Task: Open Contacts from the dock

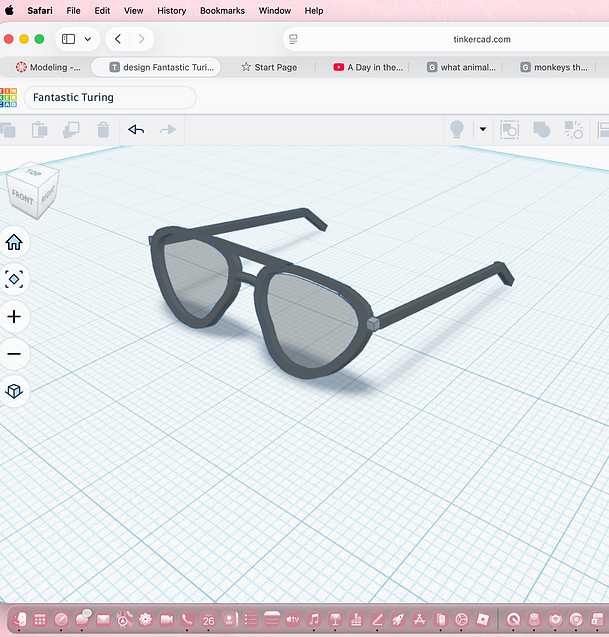Action: pos(230,619)
